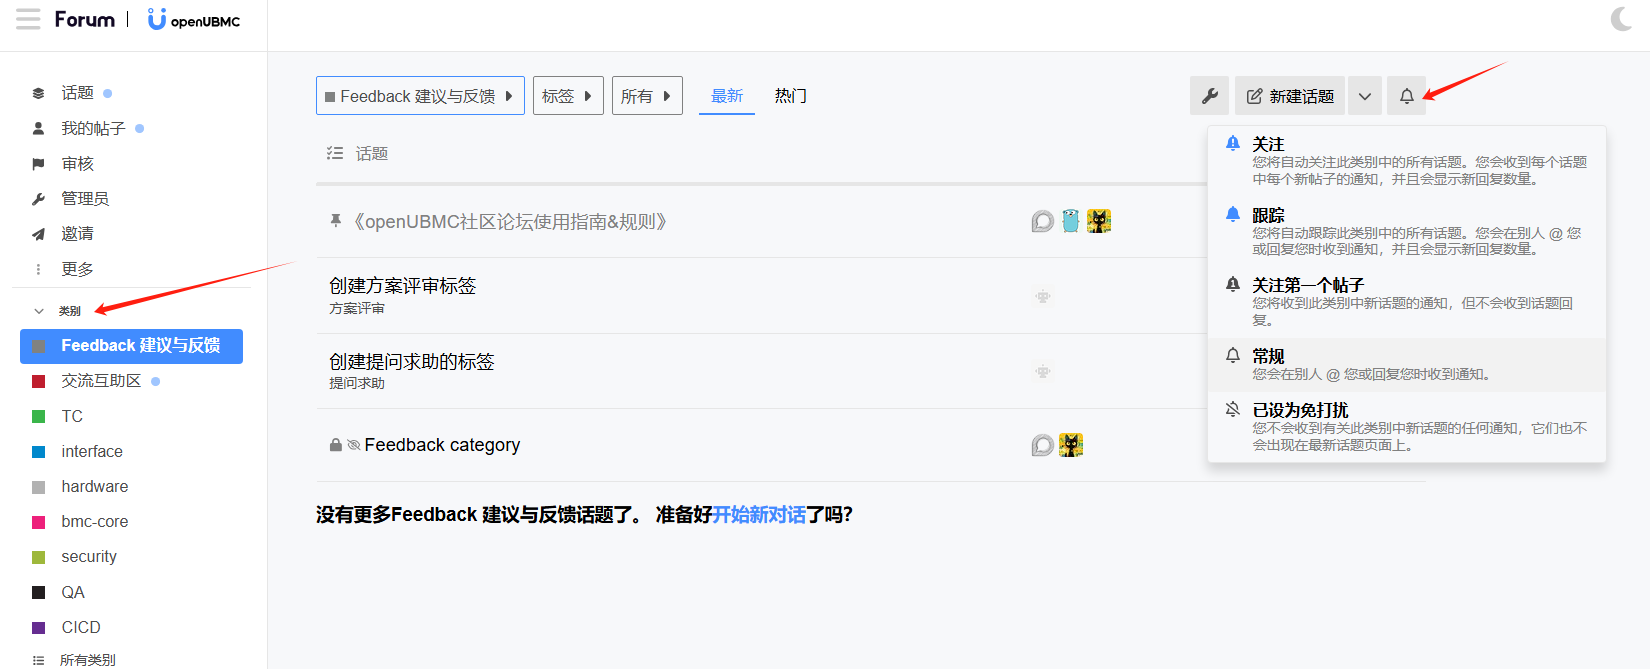Click the bulk select topics icon
1650x669 pixels.
click(x=335, y=153)
